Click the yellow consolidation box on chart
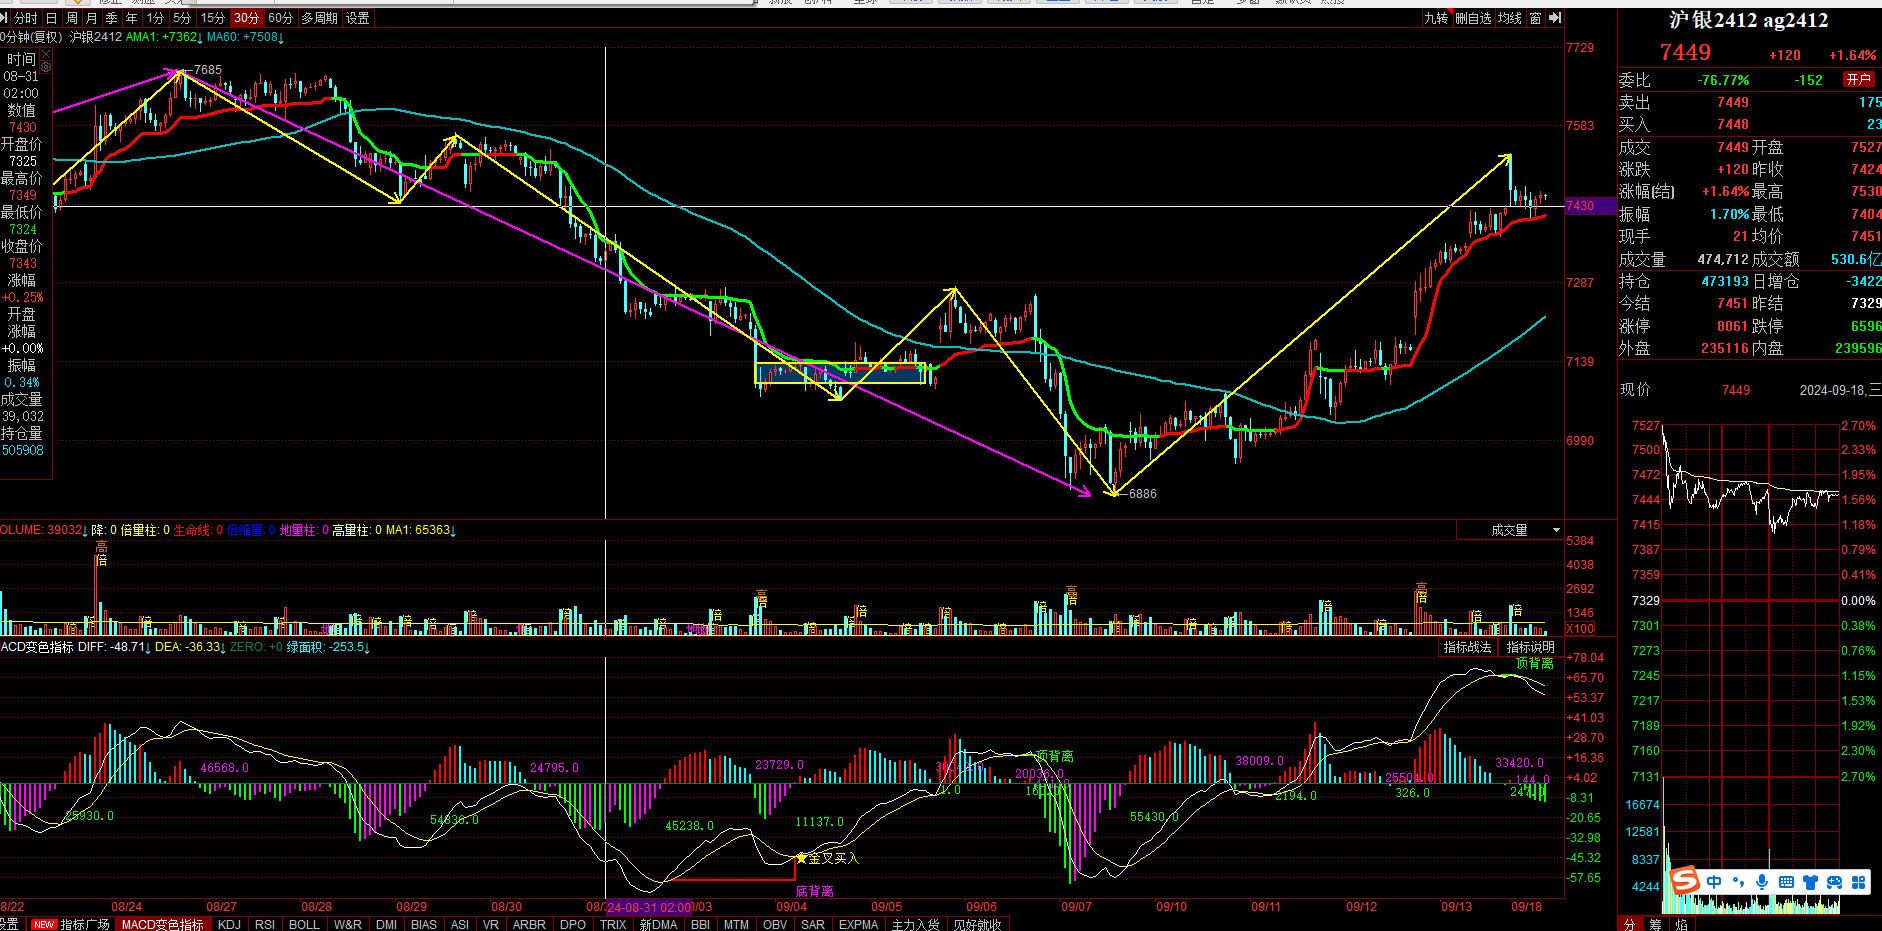The image size is (1882, 931). (x=840, y=373)
